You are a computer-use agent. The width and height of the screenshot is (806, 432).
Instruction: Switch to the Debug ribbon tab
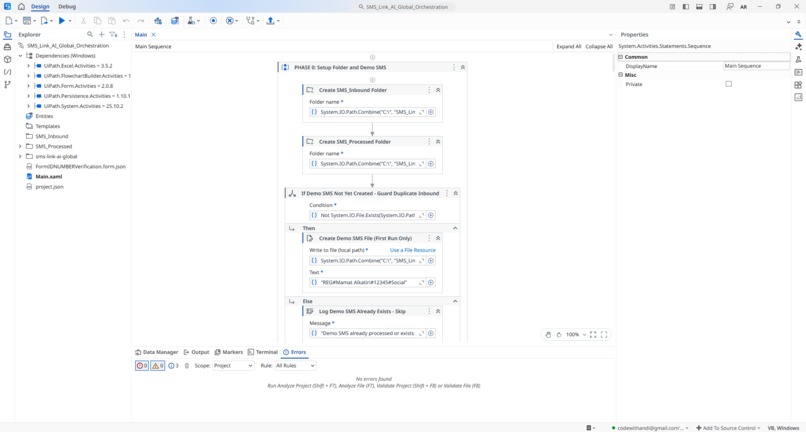click(67, 7)
